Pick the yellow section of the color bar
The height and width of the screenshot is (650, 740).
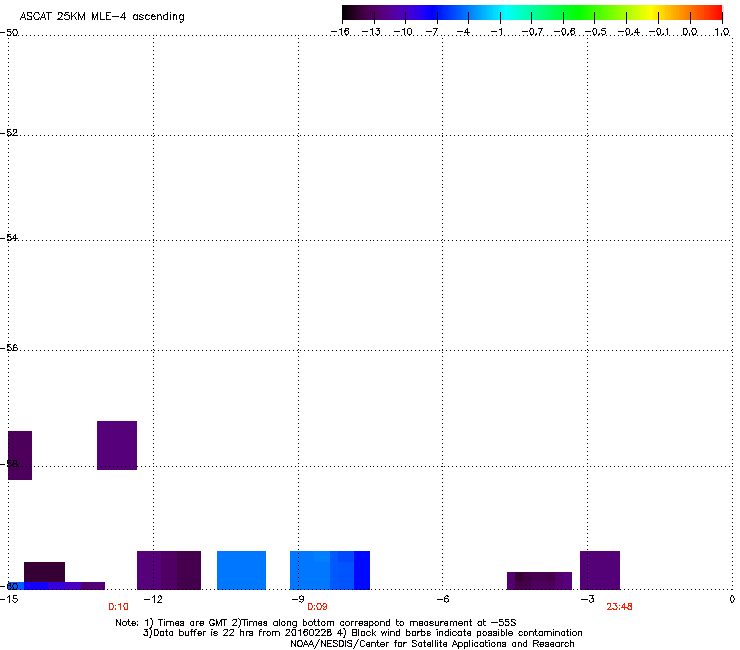(x=651, y=12)
